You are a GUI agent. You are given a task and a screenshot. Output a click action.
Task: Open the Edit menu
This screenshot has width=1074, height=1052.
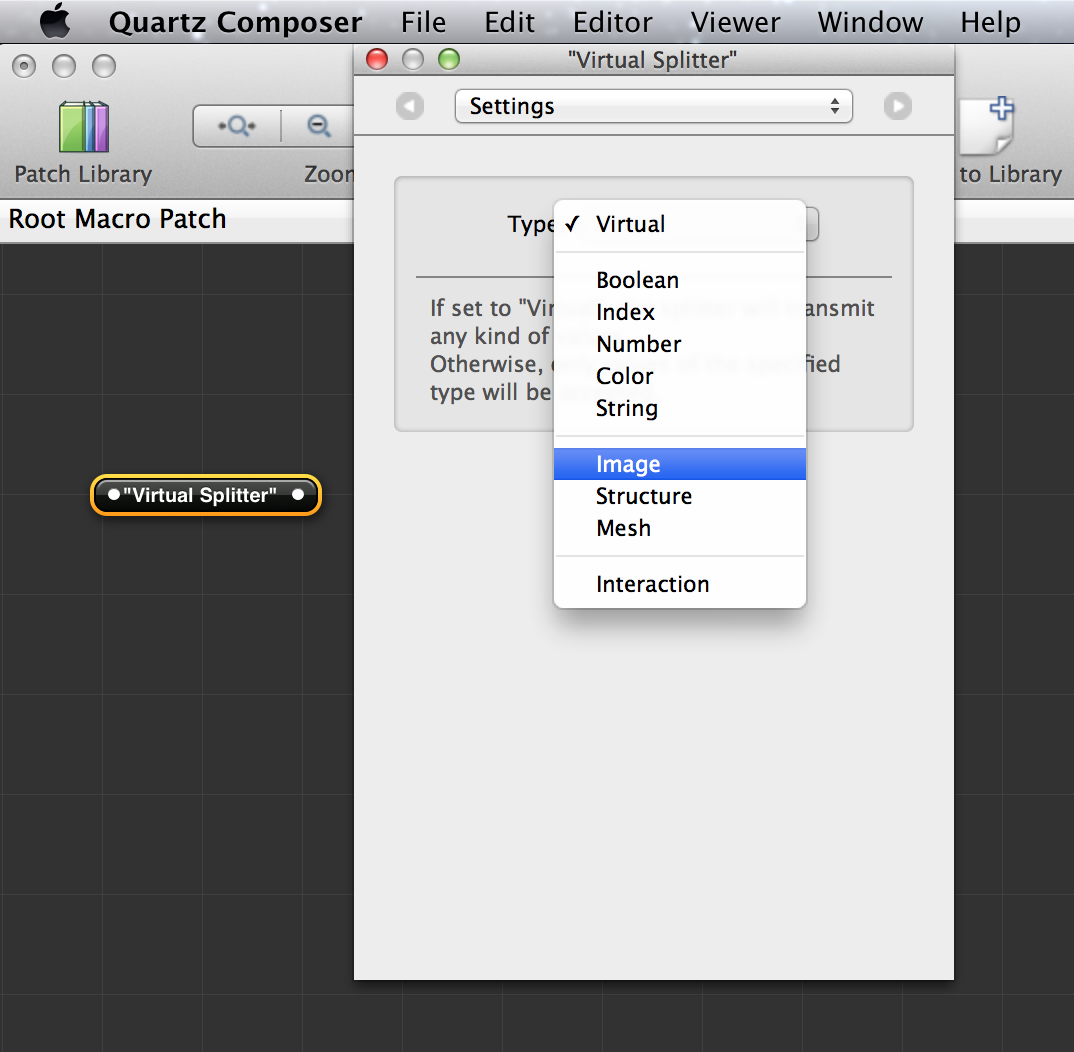509,22
